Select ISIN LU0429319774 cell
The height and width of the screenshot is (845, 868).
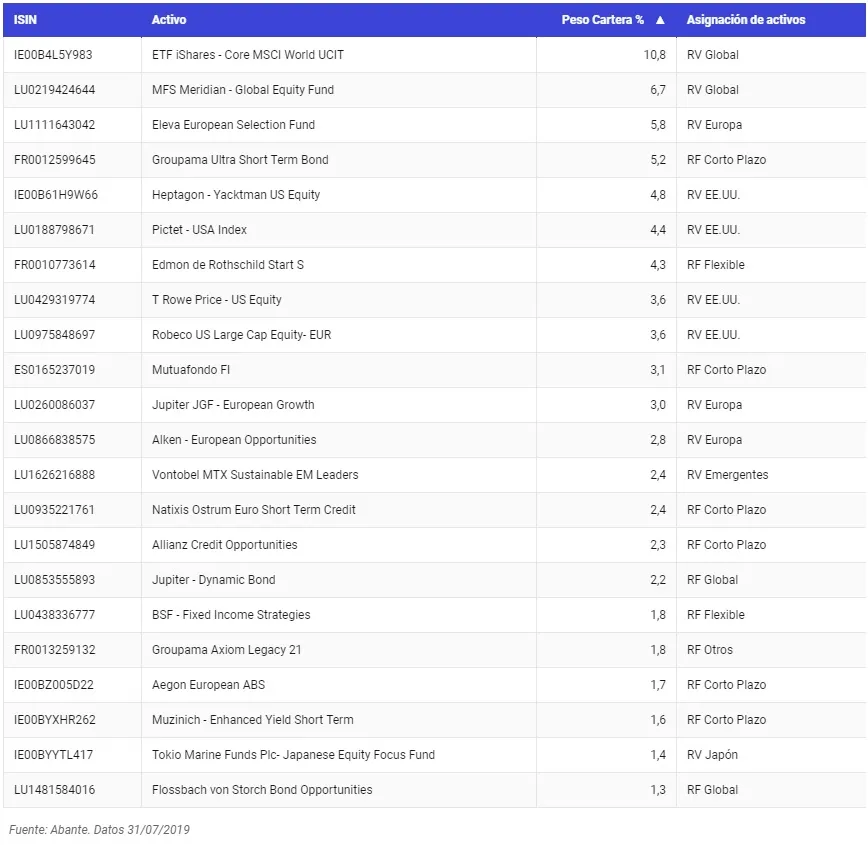tap(55, 300)
